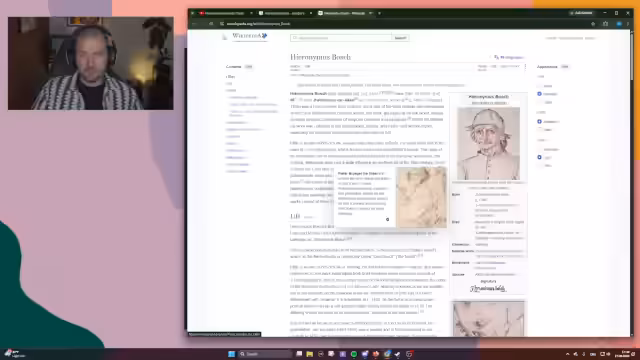The width and height of the screenshot is (640, 360).
Task: Open the browser tab search chevron
Action: click(192, 13)
